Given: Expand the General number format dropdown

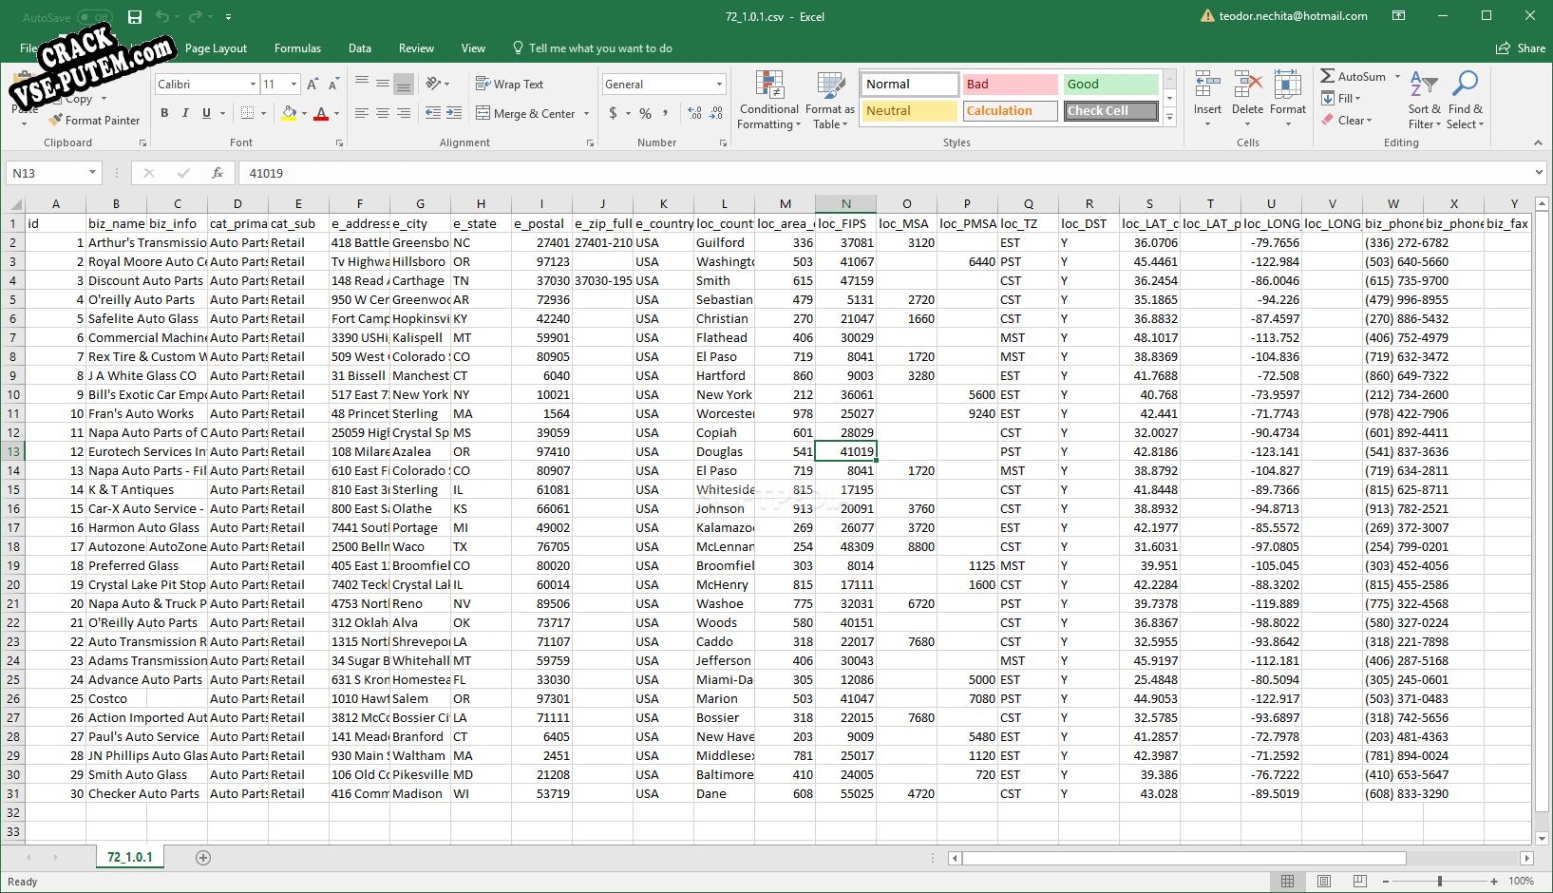Looking at the screenshot, I should (719, 84).
